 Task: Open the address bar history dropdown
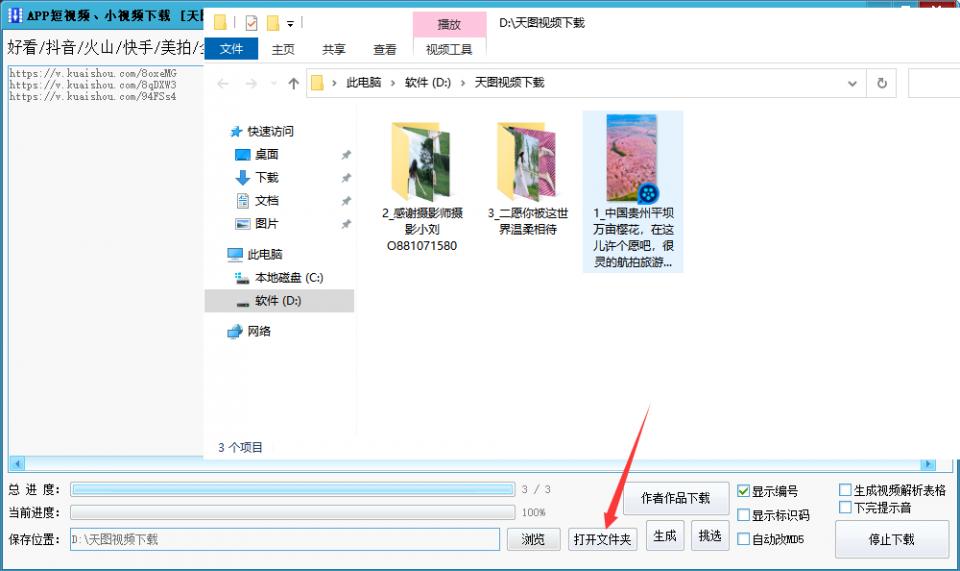[852, 83]
